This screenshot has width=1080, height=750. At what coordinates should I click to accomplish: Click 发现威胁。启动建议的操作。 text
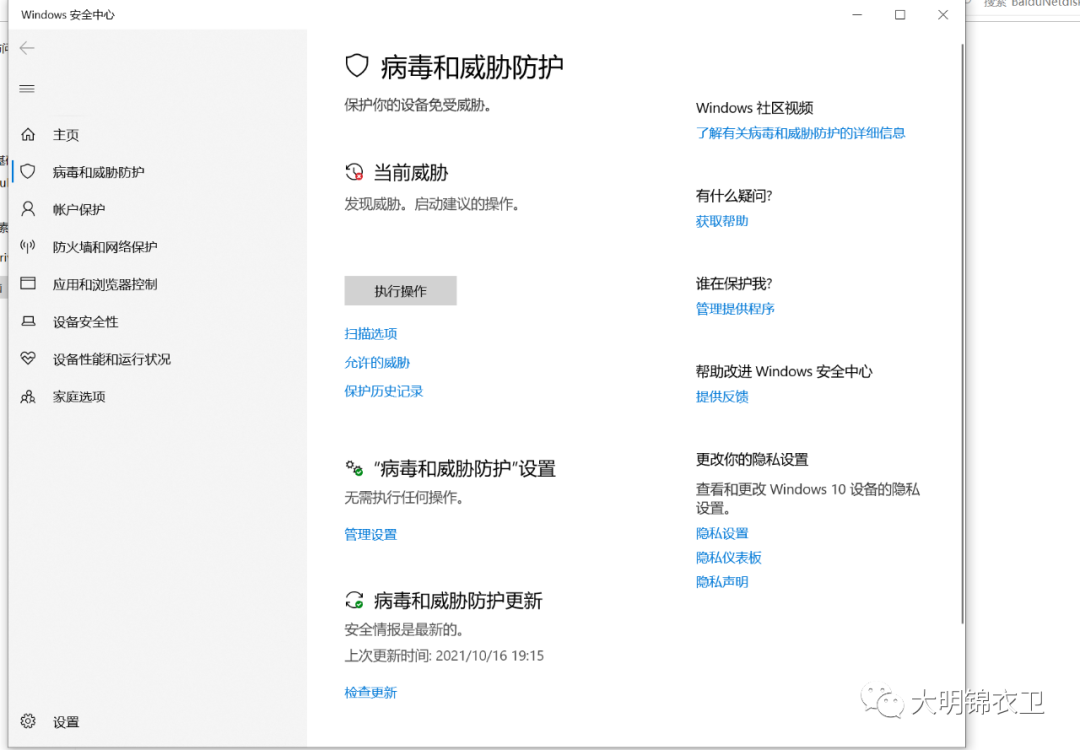(x=432, y=204)
